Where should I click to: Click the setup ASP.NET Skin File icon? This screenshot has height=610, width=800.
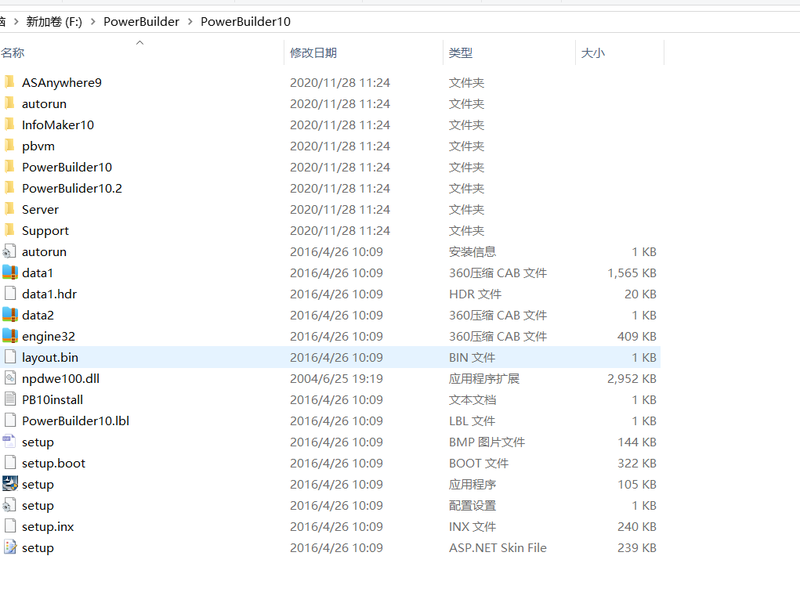10,548
